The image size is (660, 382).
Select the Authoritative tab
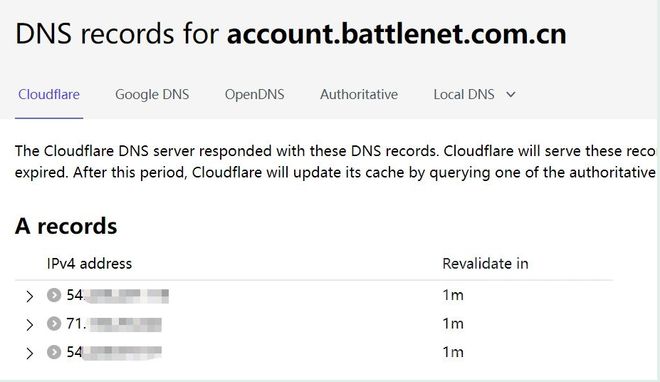point(359,94)
